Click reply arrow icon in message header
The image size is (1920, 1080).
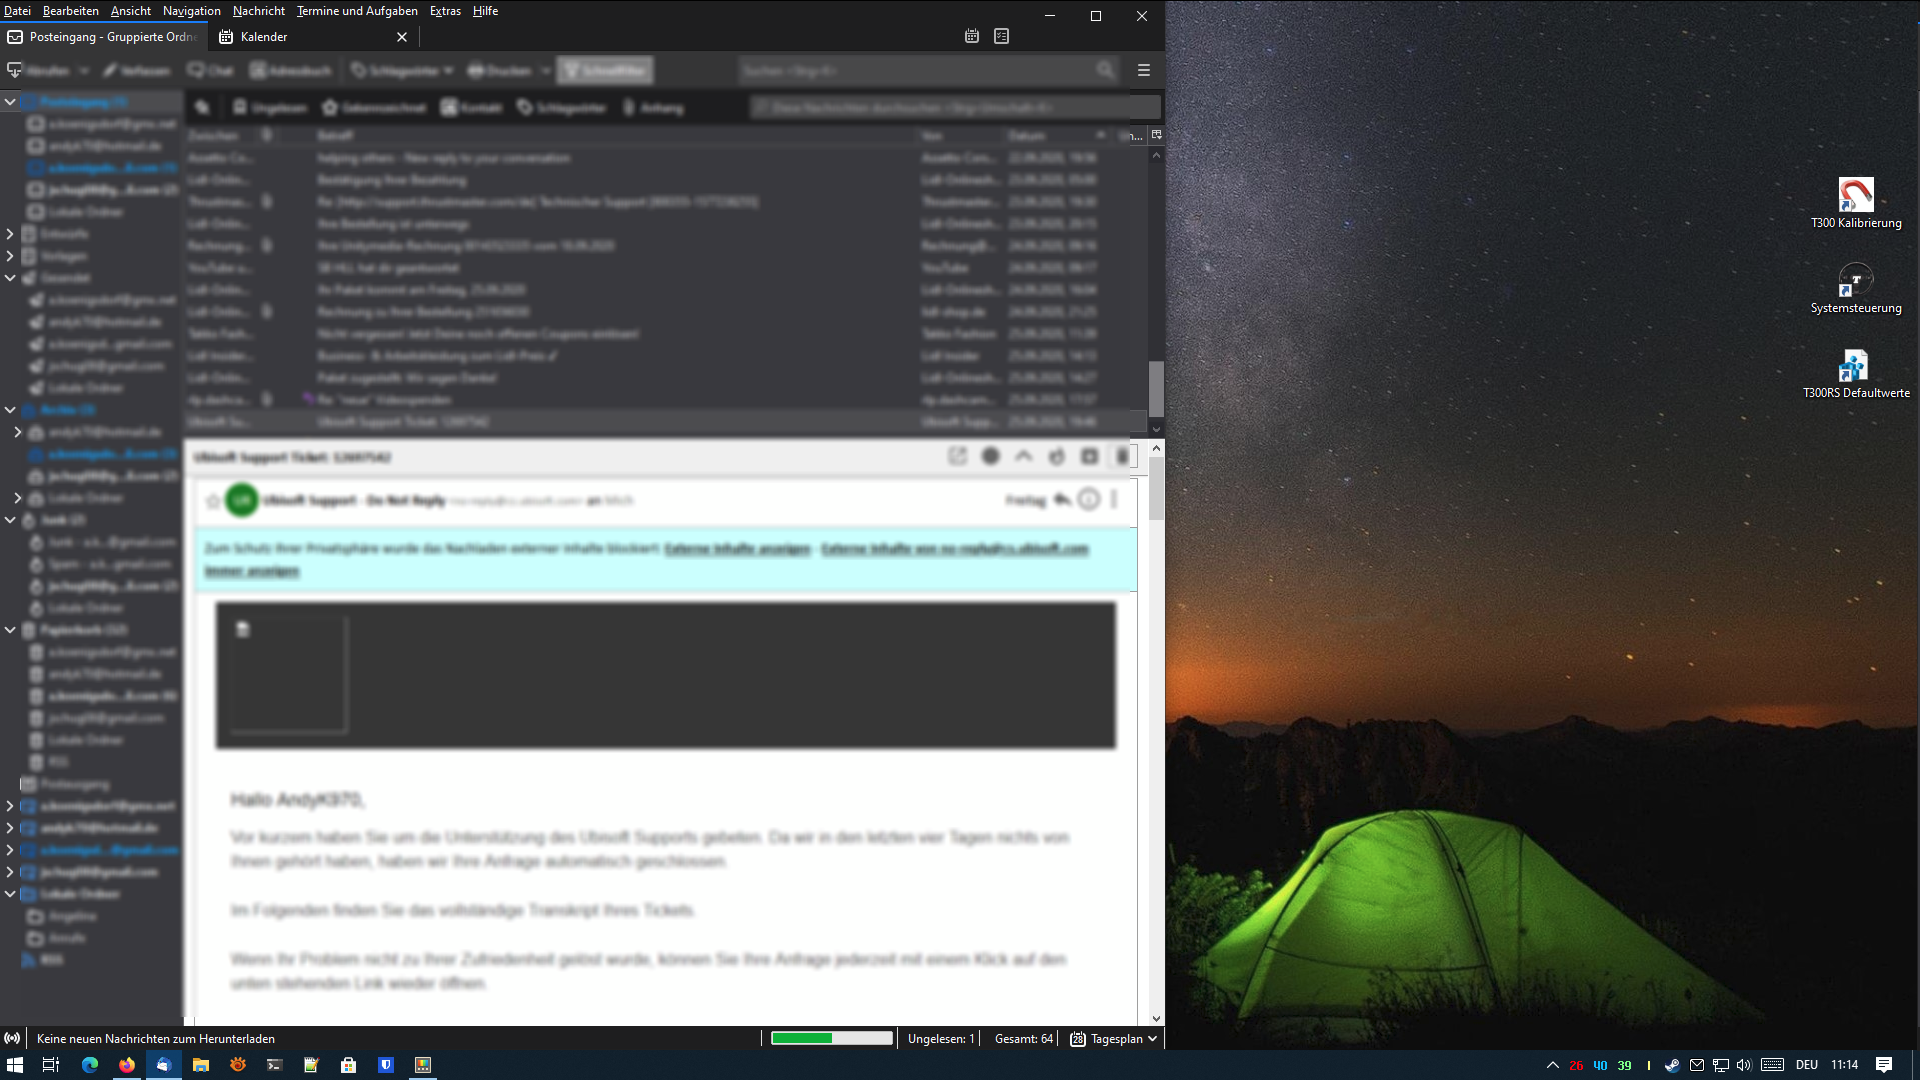tap(1063, 500)
